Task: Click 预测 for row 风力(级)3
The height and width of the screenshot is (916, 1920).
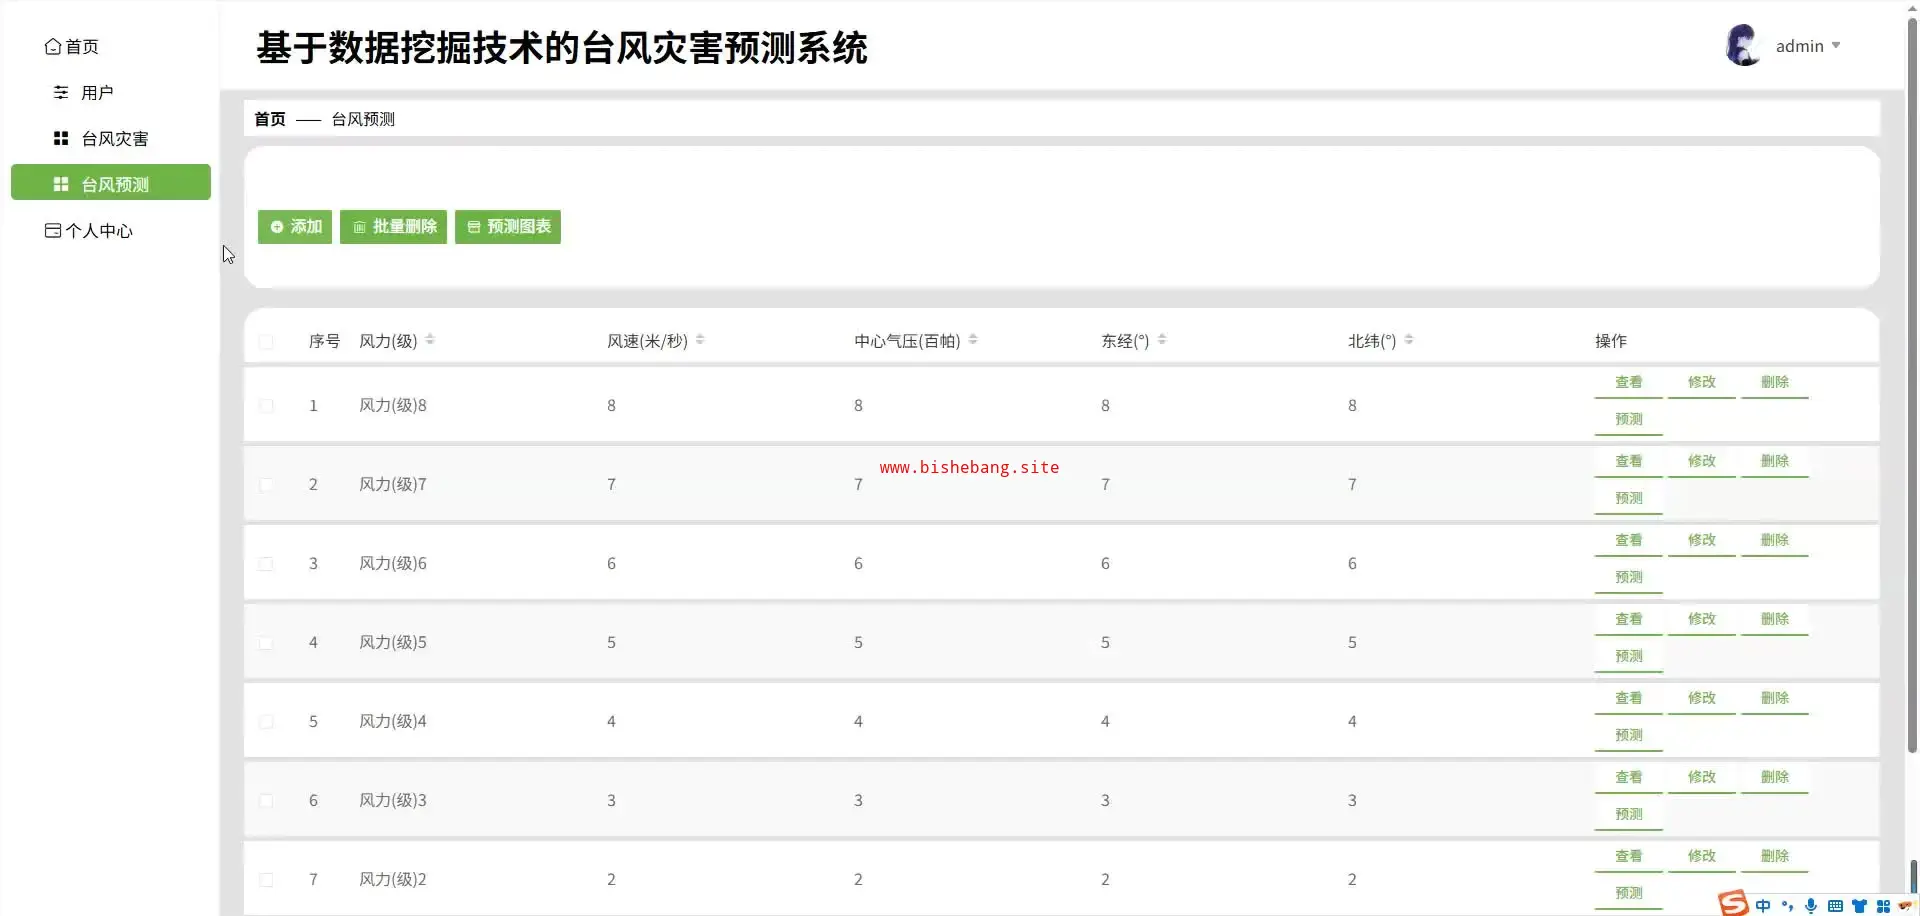Action: pos(1629,815)
